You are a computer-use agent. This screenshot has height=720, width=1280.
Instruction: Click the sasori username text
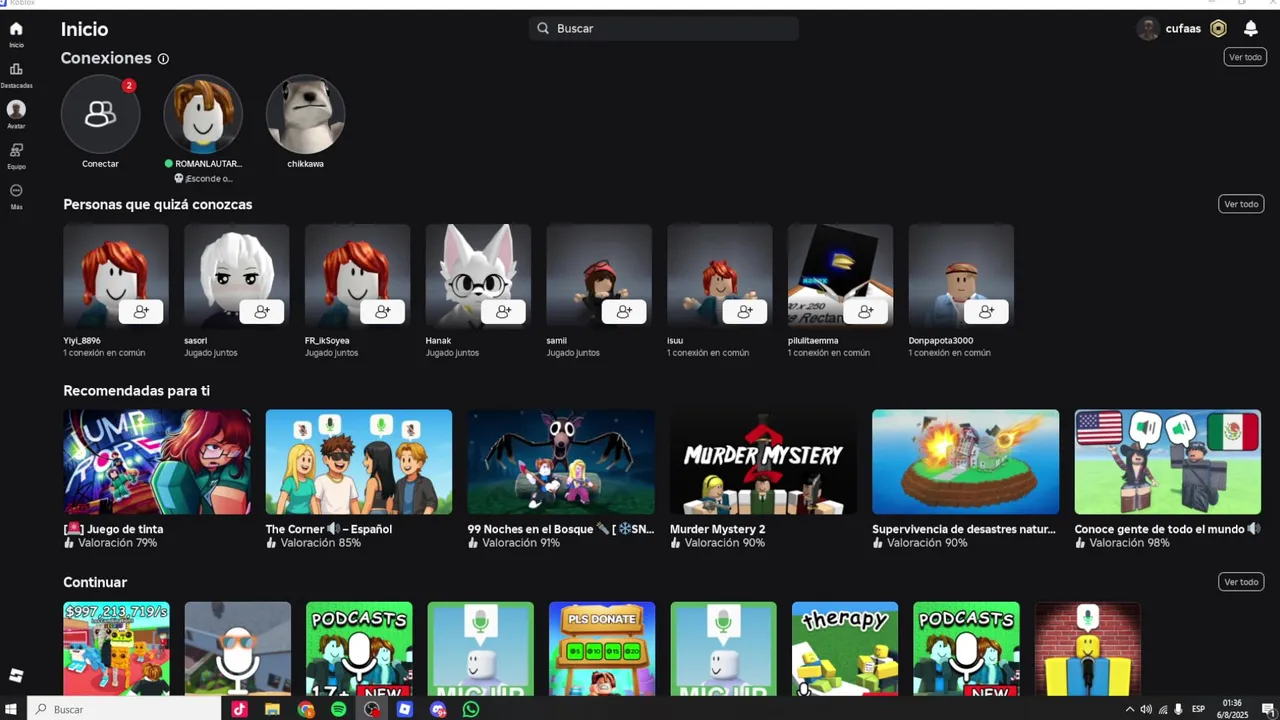tap(196, 341)
